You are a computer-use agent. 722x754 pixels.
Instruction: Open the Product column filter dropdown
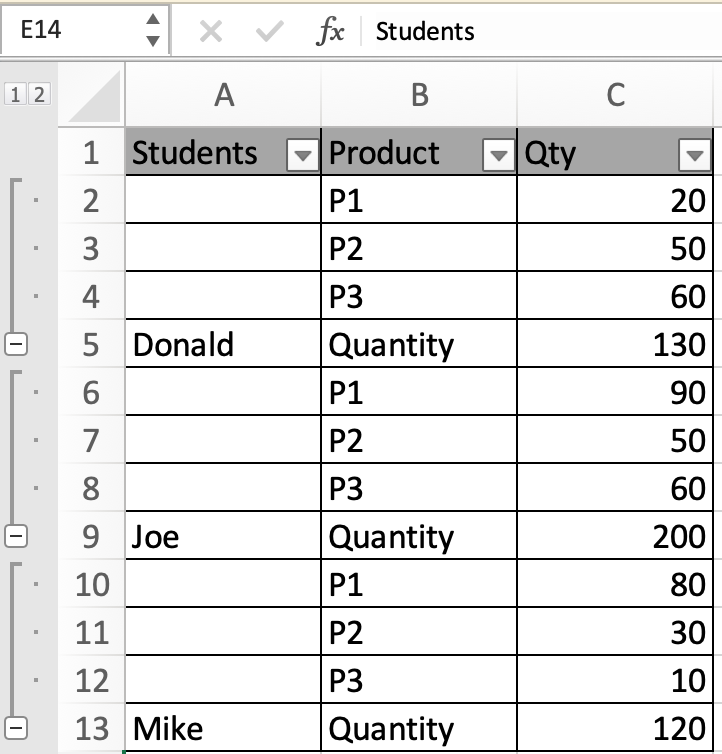pos(498,155)
